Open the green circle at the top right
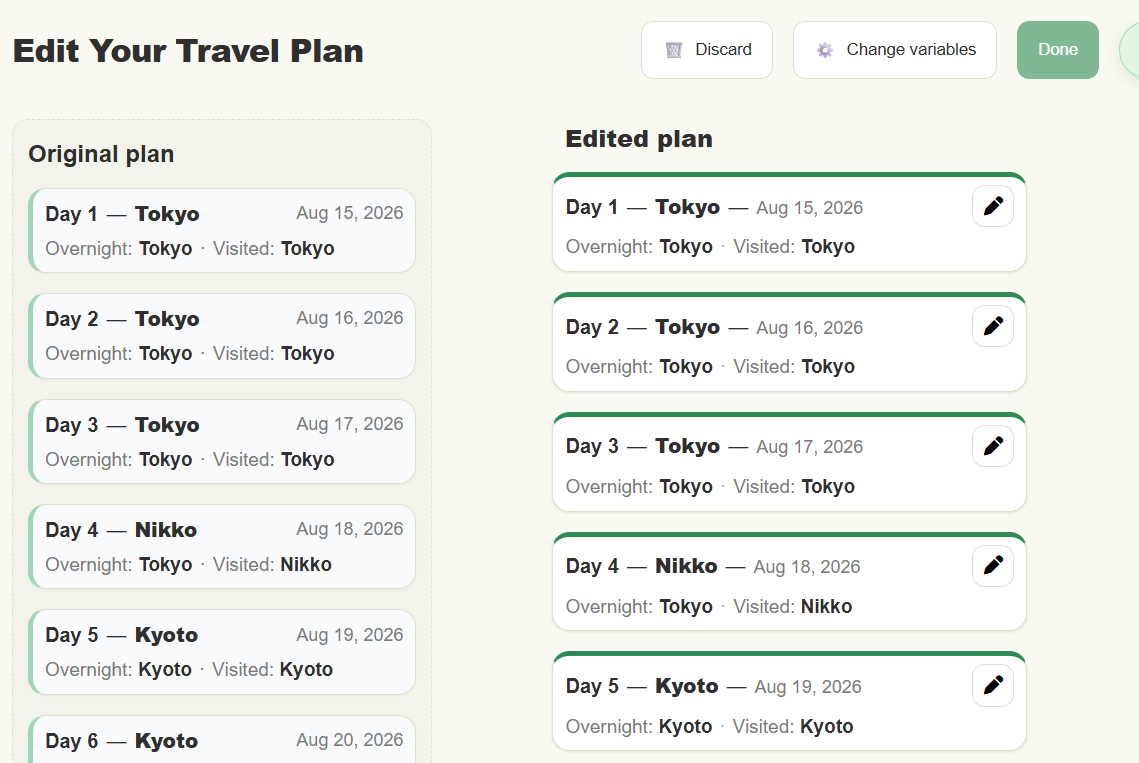The width and height of the screenshot is (1139, 763). 1133,49
